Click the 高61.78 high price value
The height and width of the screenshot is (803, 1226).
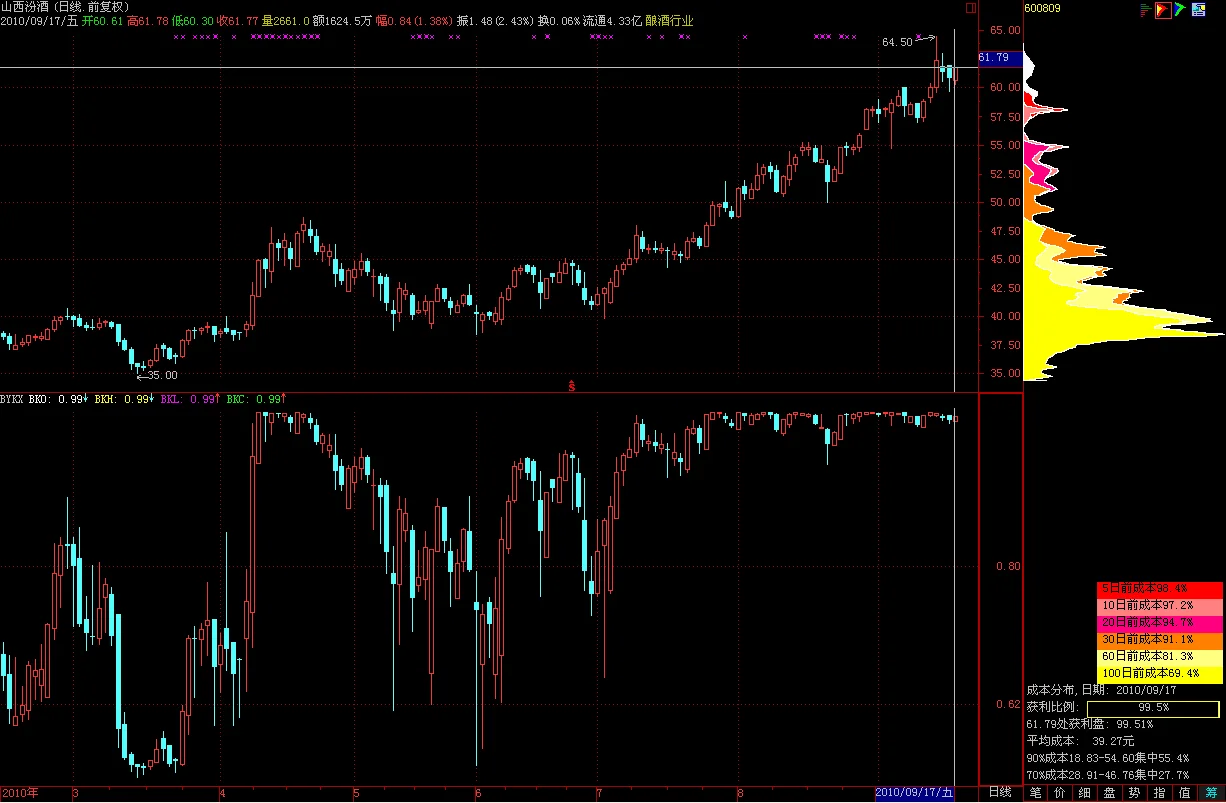148,21
